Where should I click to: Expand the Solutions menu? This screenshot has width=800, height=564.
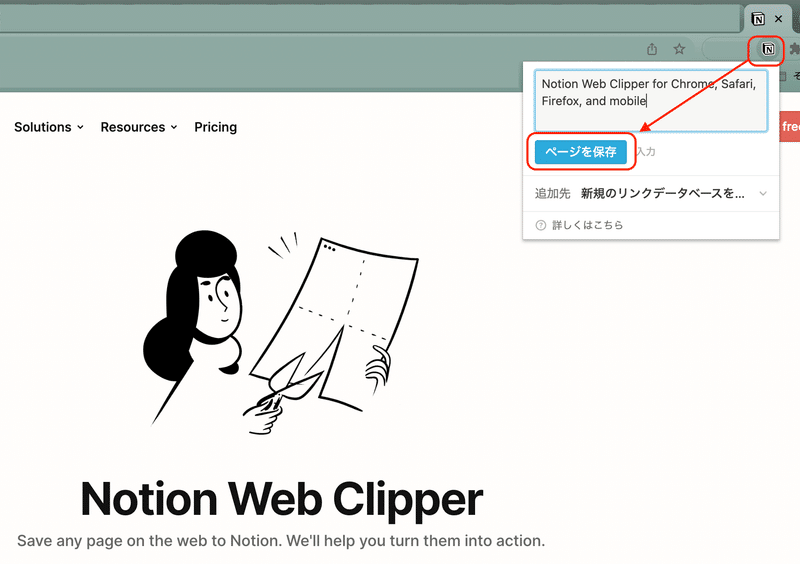coord(49,127)
